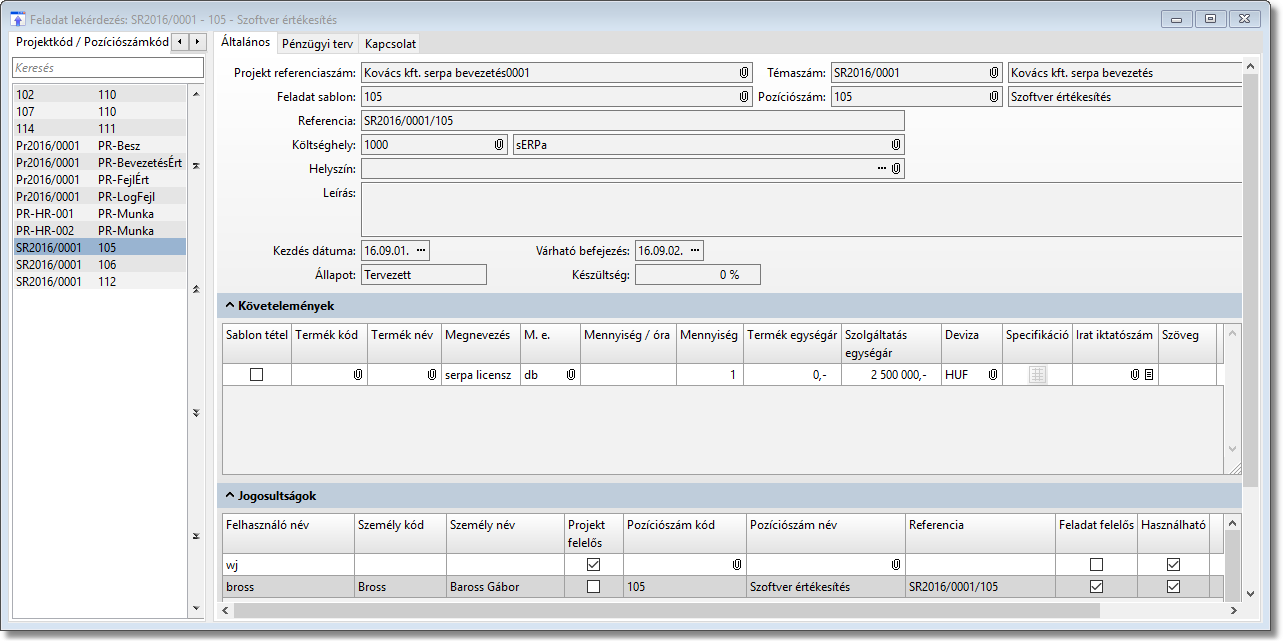The image size is (1283, 643).
Task: Click the Keresés search field
Action: (x=107, y=68)
